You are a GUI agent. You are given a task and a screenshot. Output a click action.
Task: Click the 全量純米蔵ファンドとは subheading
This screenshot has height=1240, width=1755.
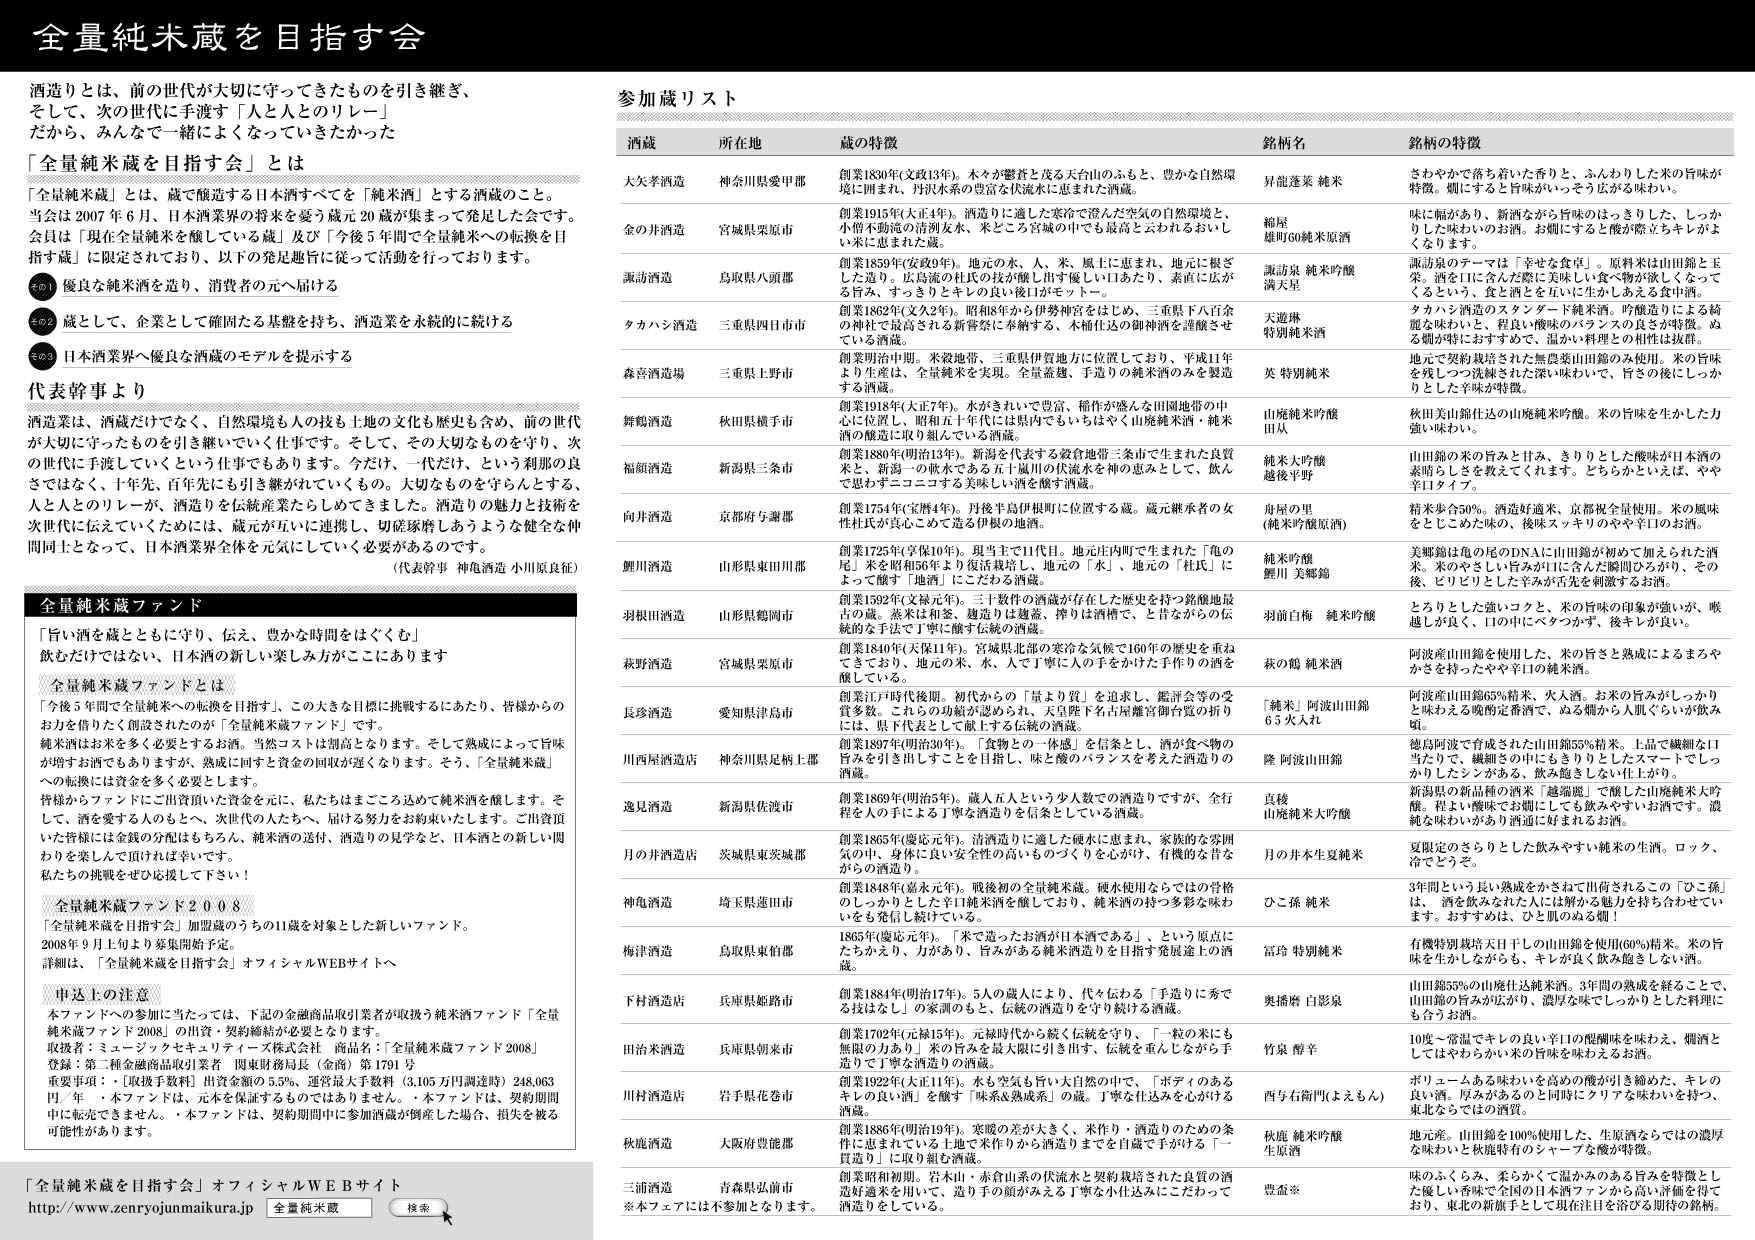[x=137, y=686]
